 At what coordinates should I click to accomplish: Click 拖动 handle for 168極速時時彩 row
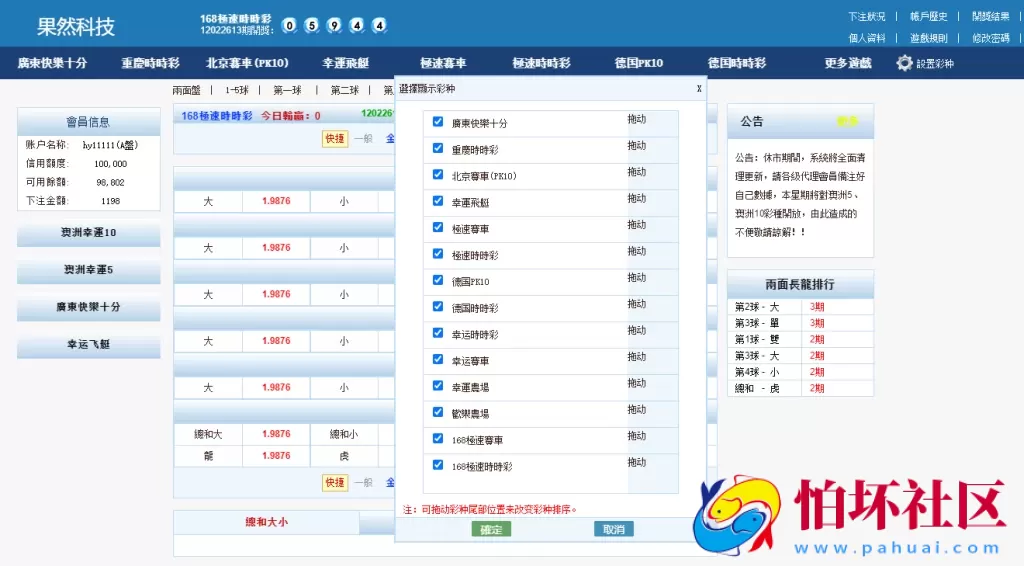tap(637, 462)
